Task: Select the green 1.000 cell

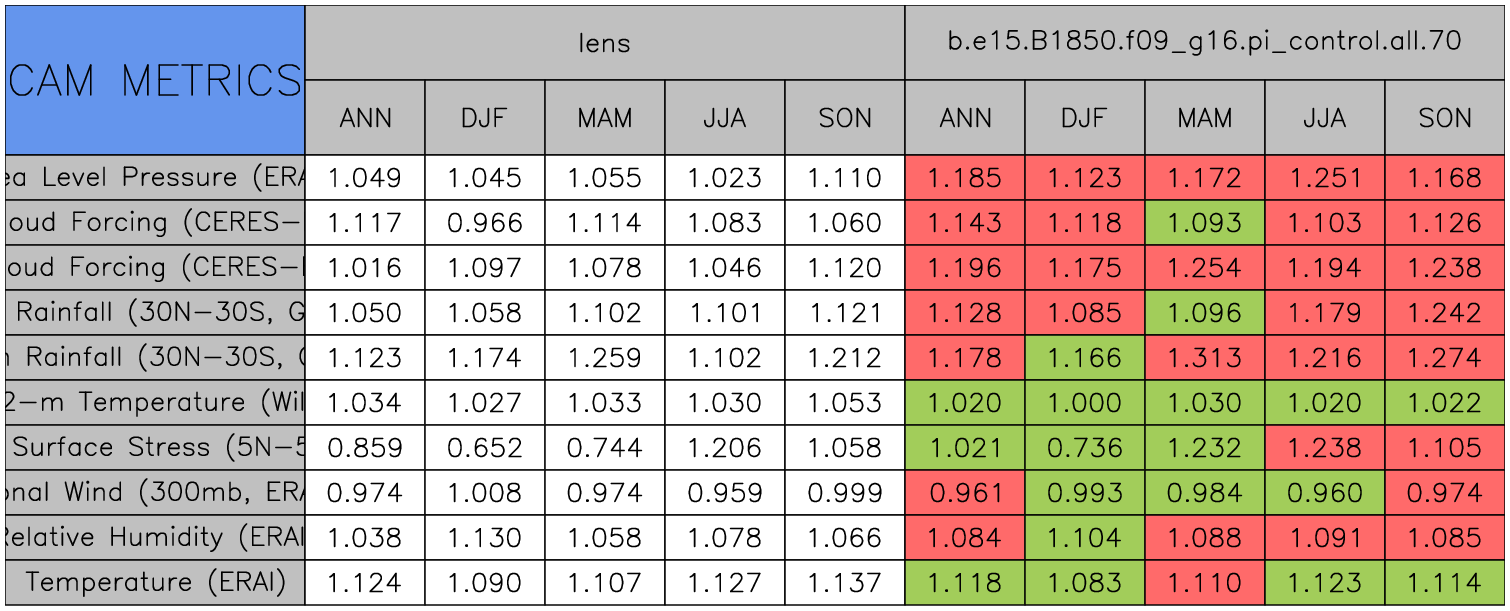Action: click(1085, 403)
